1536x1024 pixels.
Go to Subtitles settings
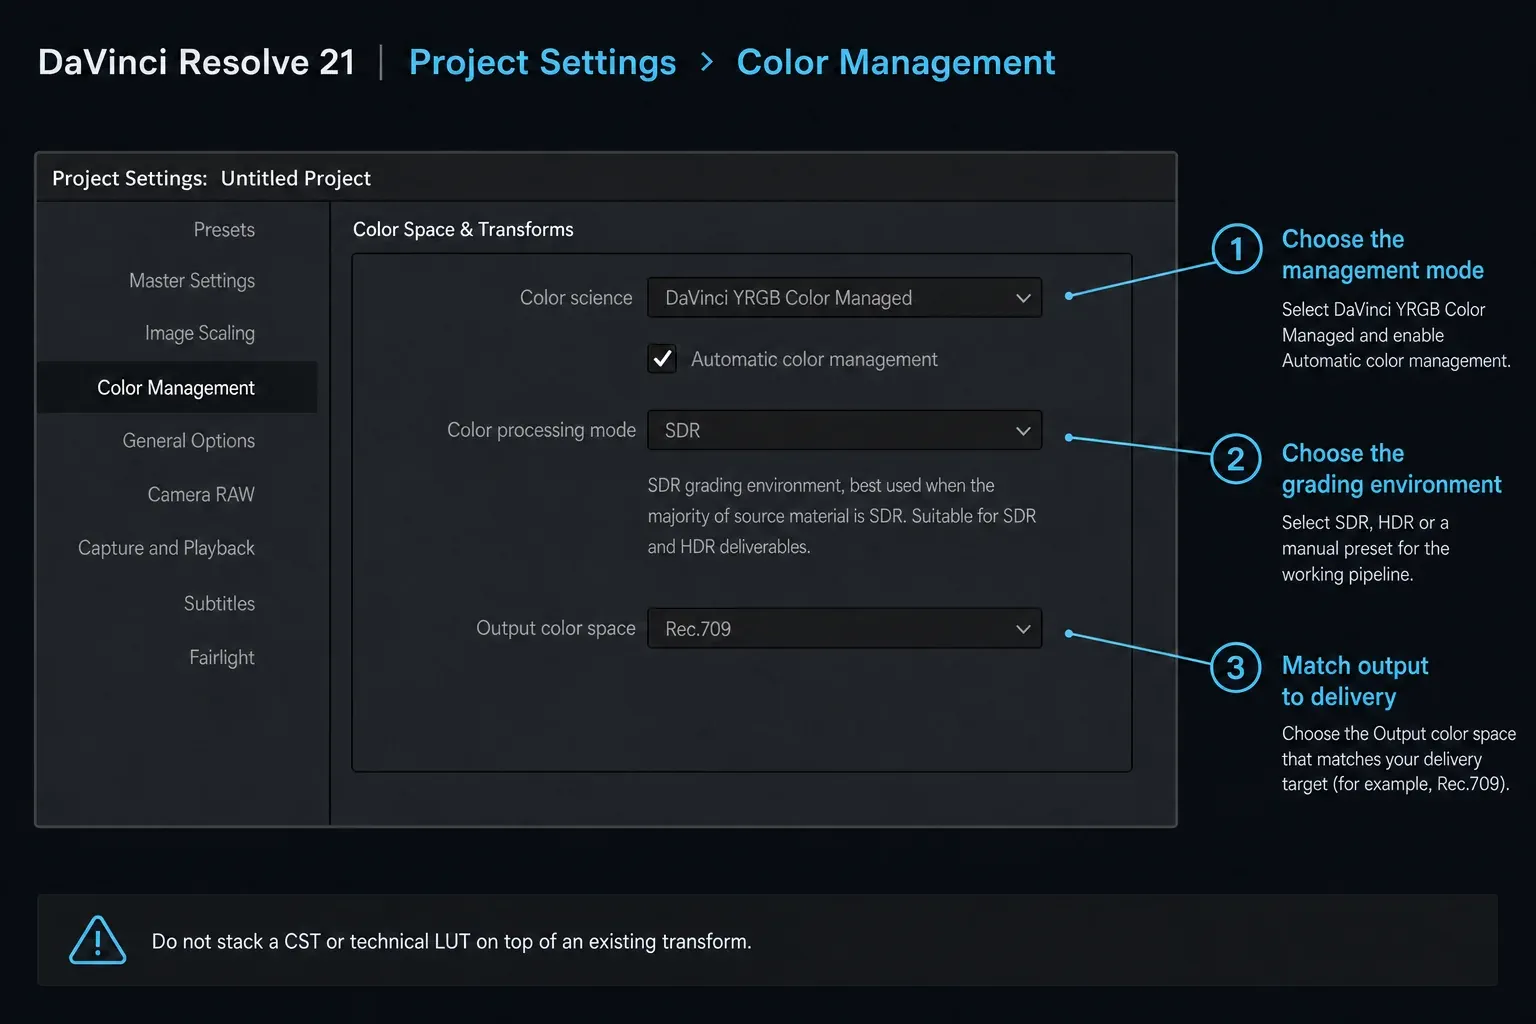[219, 603]
